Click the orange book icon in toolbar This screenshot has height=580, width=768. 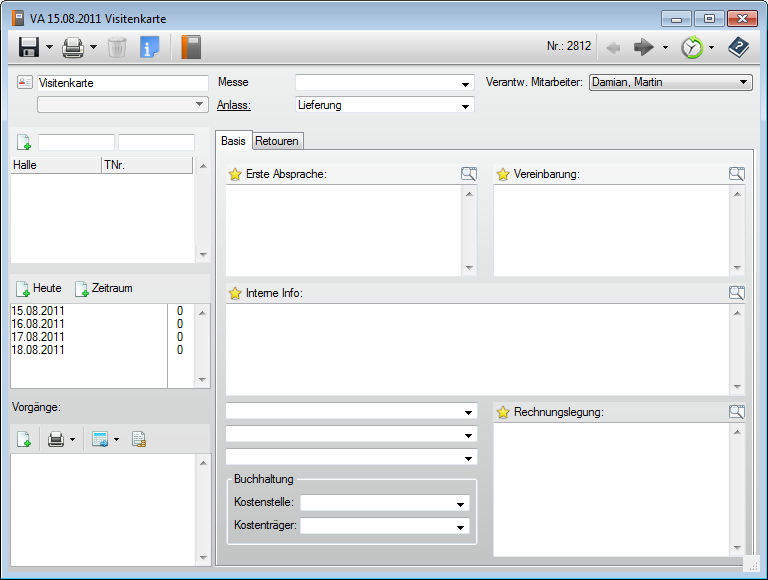tap(191, 47)
